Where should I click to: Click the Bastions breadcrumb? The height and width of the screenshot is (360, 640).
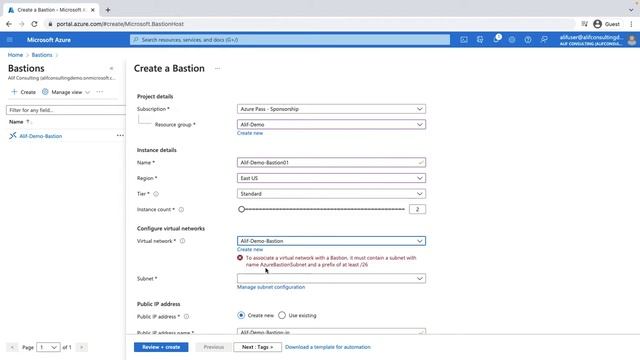[42, 55]
